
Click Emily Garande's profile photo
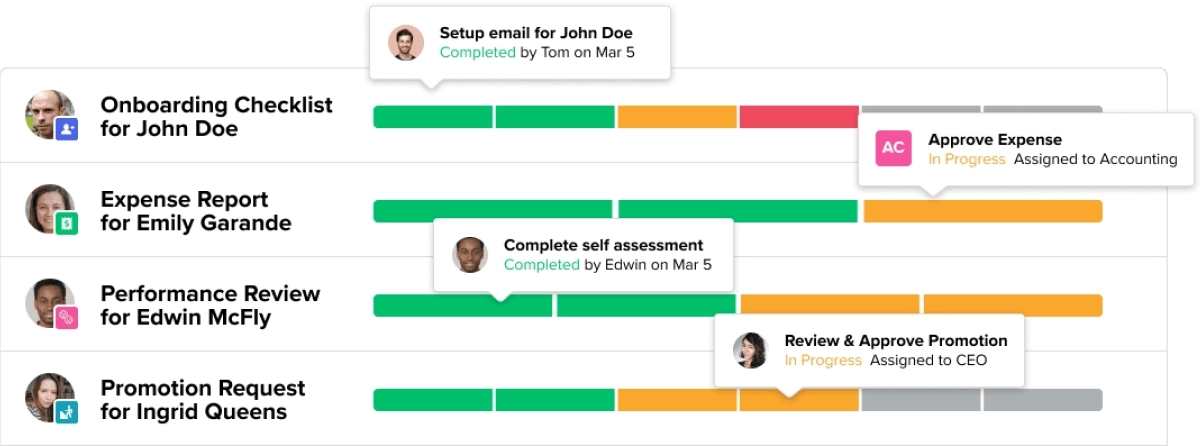point(48,207)
